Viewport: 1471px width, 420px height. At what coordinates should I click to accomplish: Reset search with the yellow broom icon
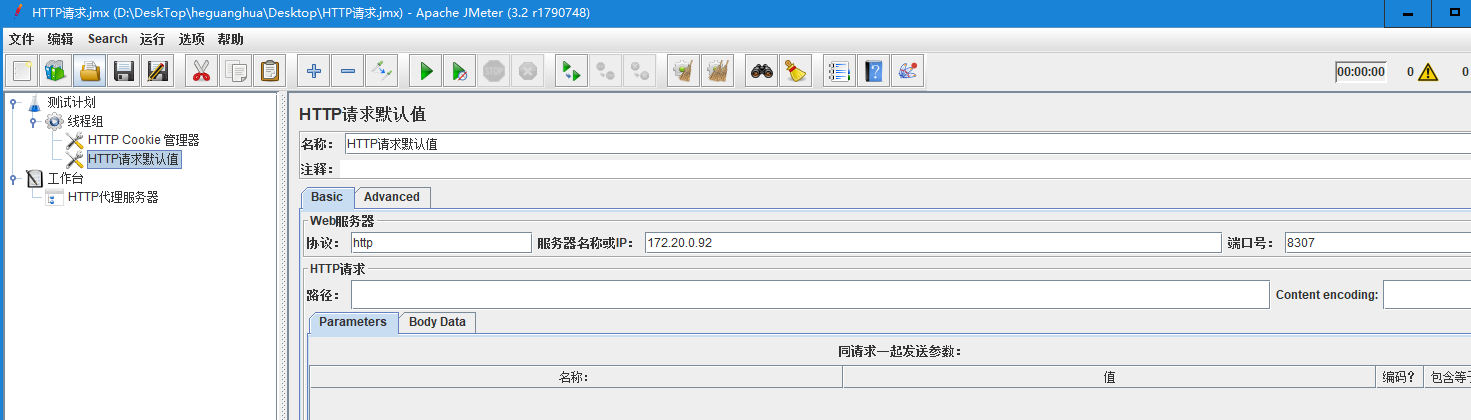(796, 71)
